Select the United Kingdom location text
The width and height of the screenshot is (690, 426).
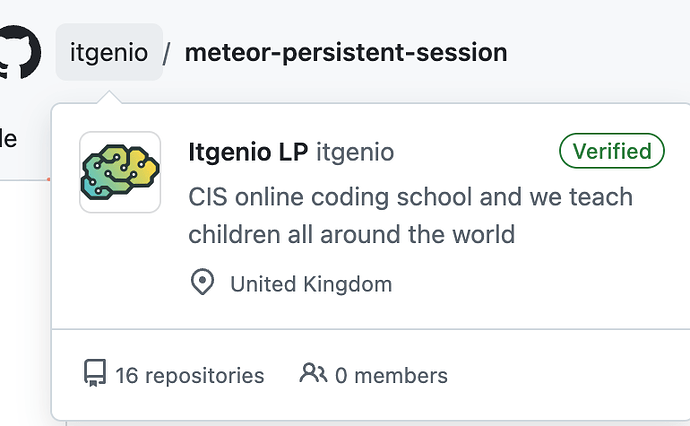311,284
